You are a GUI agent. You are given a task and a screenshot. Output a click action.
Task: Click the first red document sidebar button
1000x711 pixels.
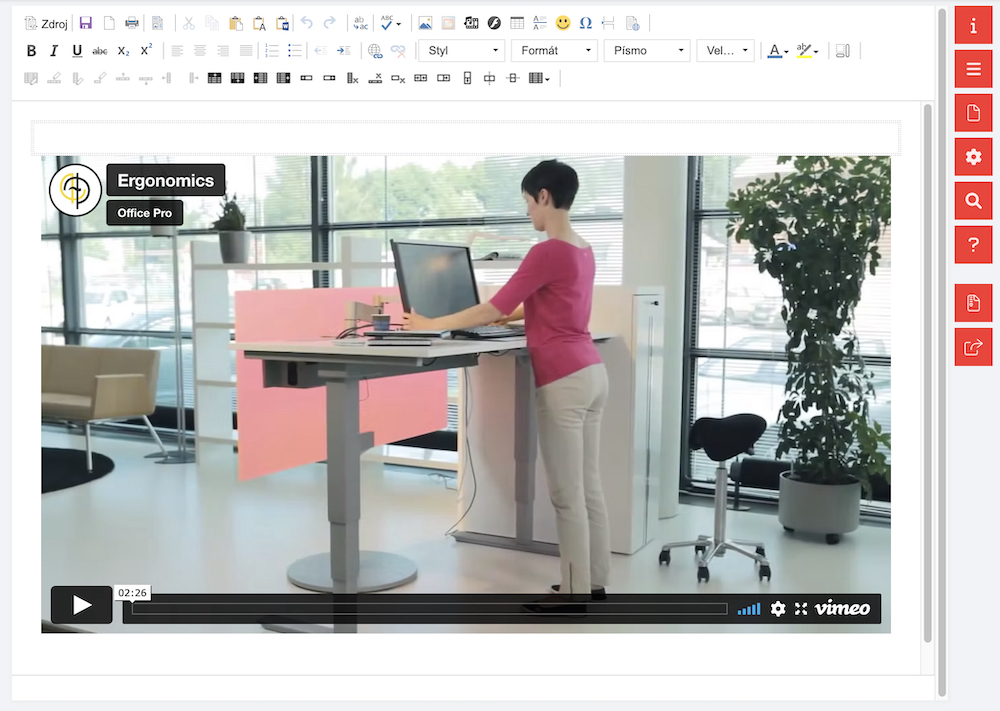point(973,113)
